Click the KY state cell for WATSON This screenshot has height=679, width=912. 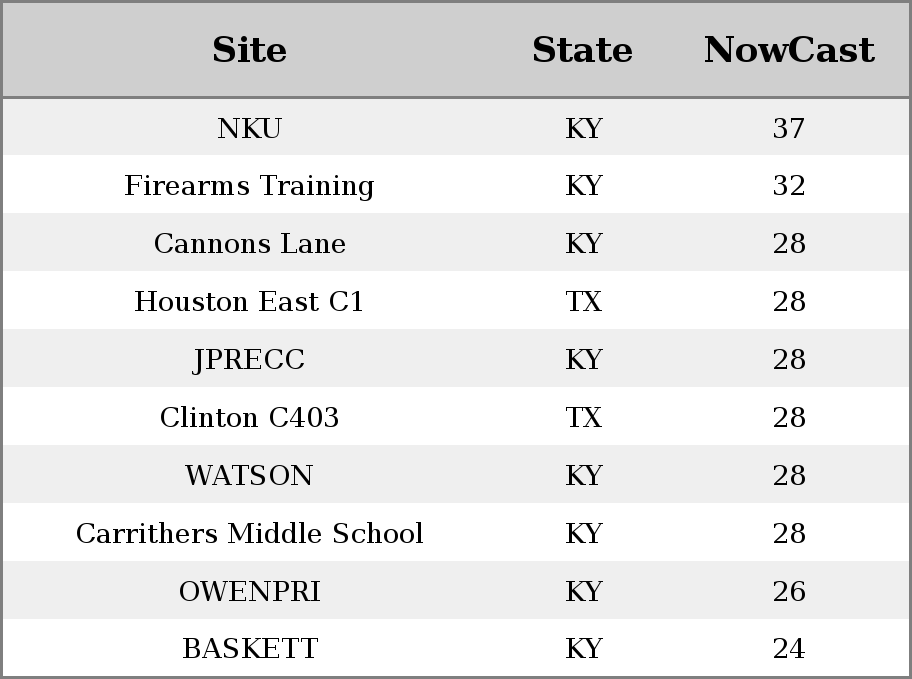tap(583, 475)
